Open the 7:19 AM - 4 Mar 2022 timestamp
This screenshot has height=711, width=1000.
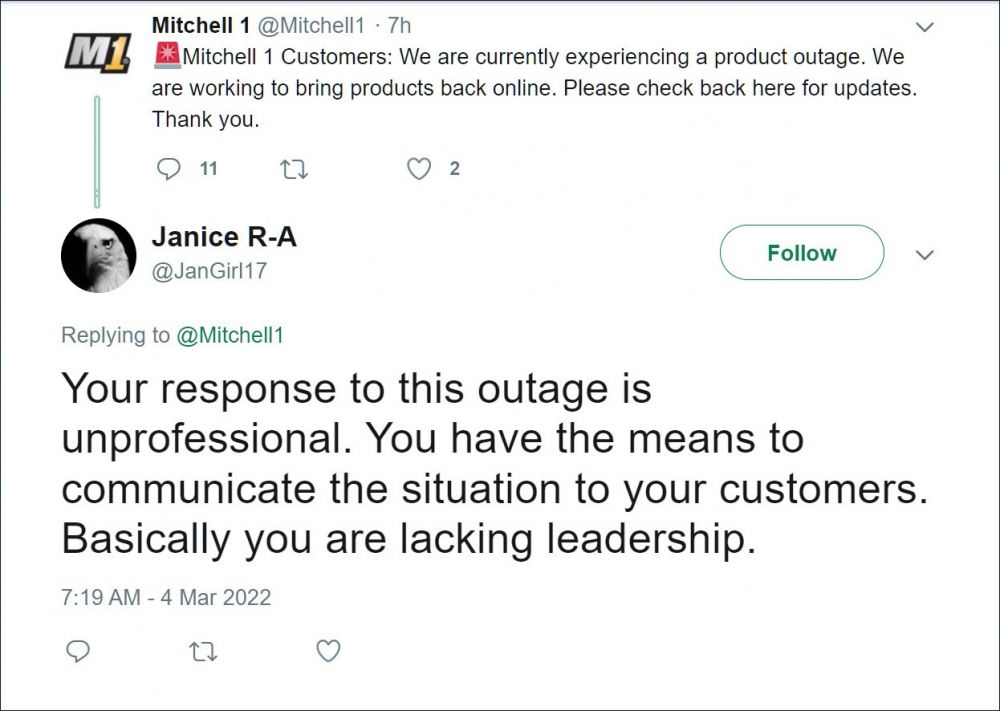pos(166,597)
